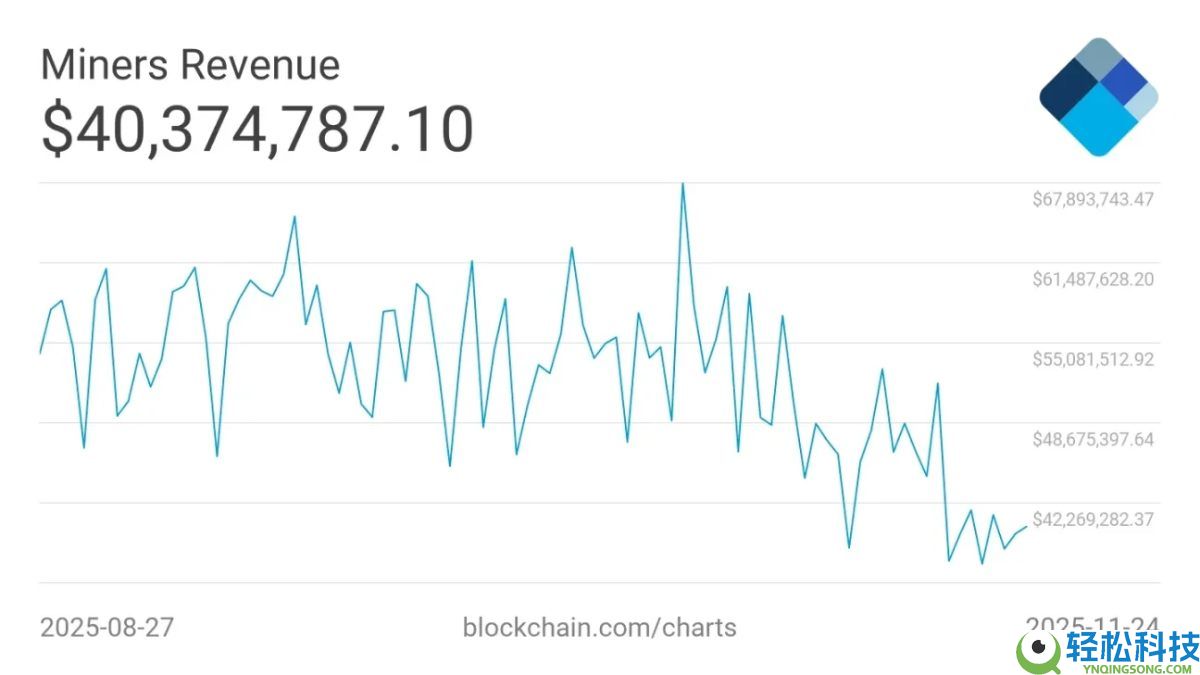Click the $55,081,512.92 axis label
Screen dimensions: 1200x675
[x=1093, y=359]
